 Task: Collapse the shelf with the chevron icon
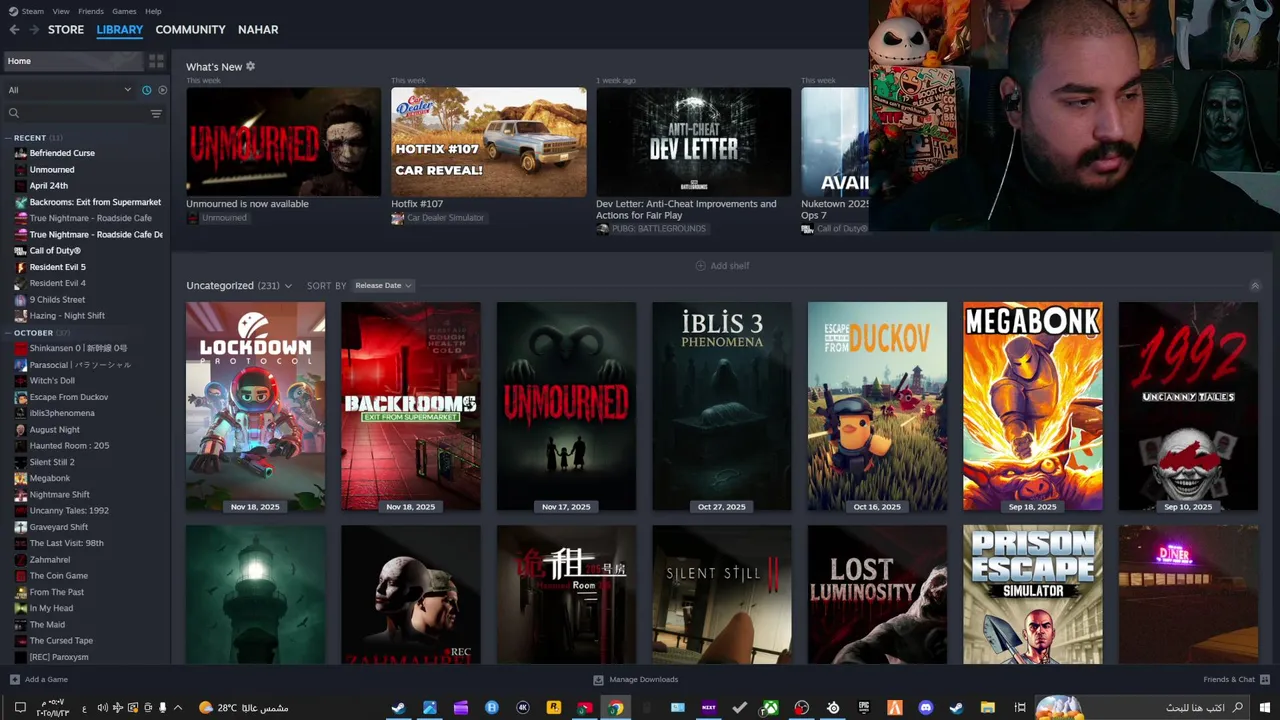(x=1255, y=286)
